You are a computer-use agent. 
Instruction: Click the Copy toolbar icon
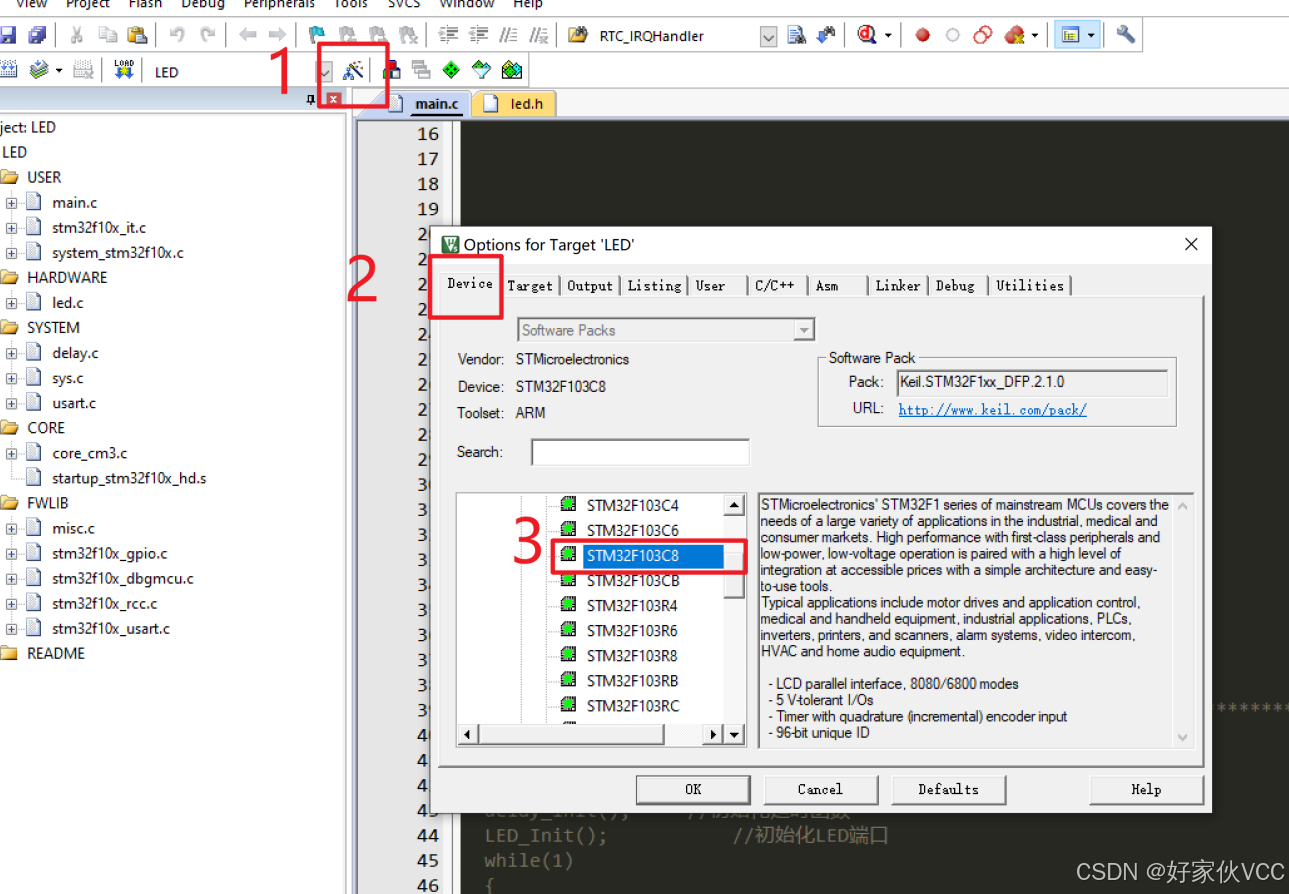[107, 35]
